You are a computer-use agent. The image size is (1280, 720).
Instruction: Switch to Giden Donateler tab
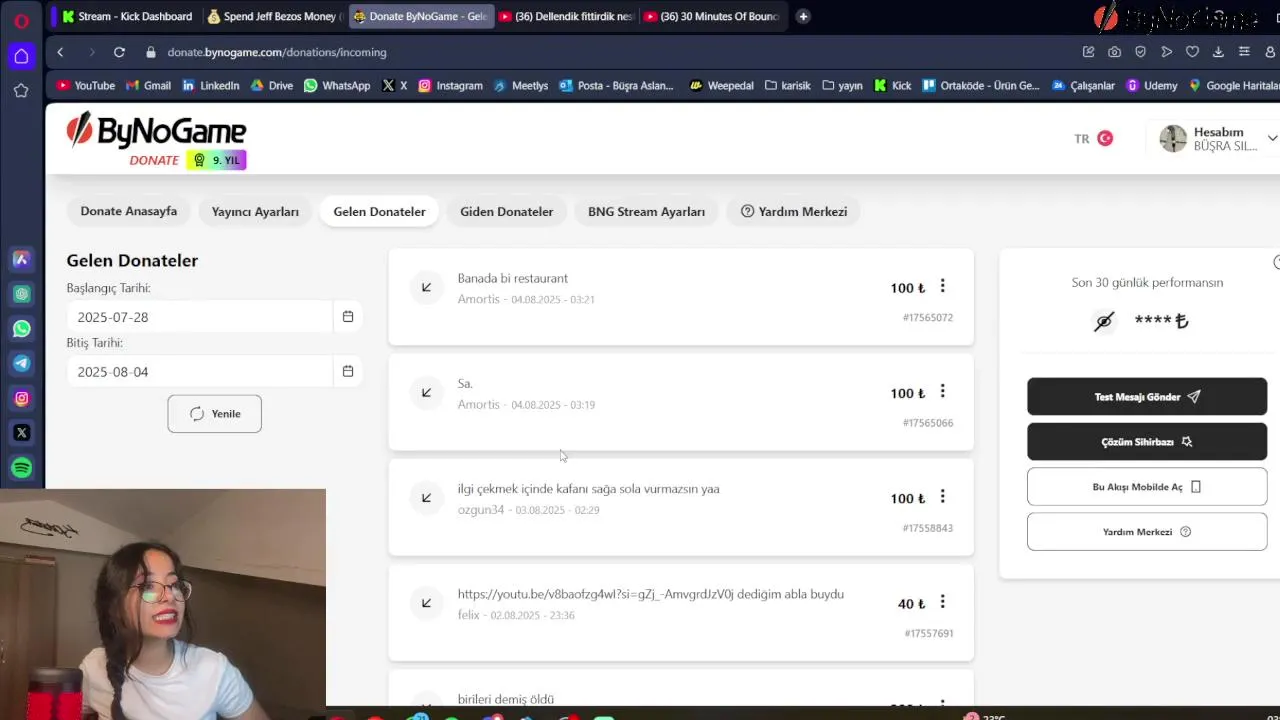(506, 211)
